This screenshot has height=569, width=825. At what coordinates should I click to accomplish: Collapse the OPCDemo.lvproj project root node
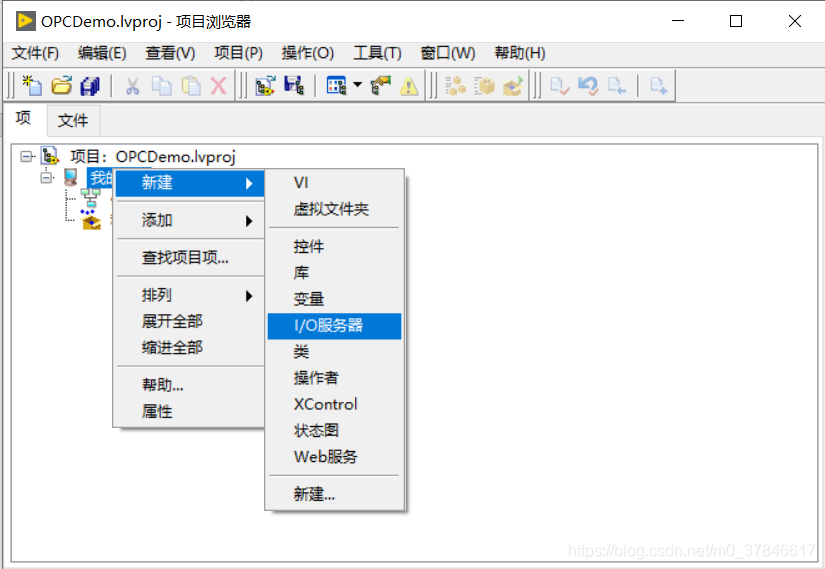tap(26, 156)
